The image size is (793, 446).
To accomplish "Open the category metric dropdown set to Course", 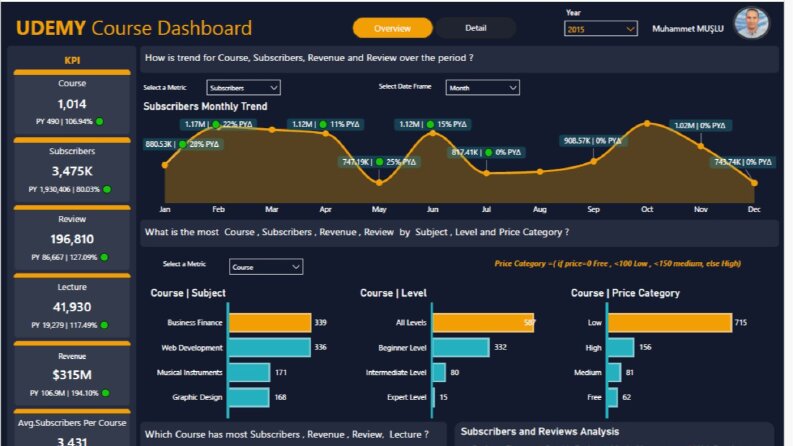I will pos(266,267).
